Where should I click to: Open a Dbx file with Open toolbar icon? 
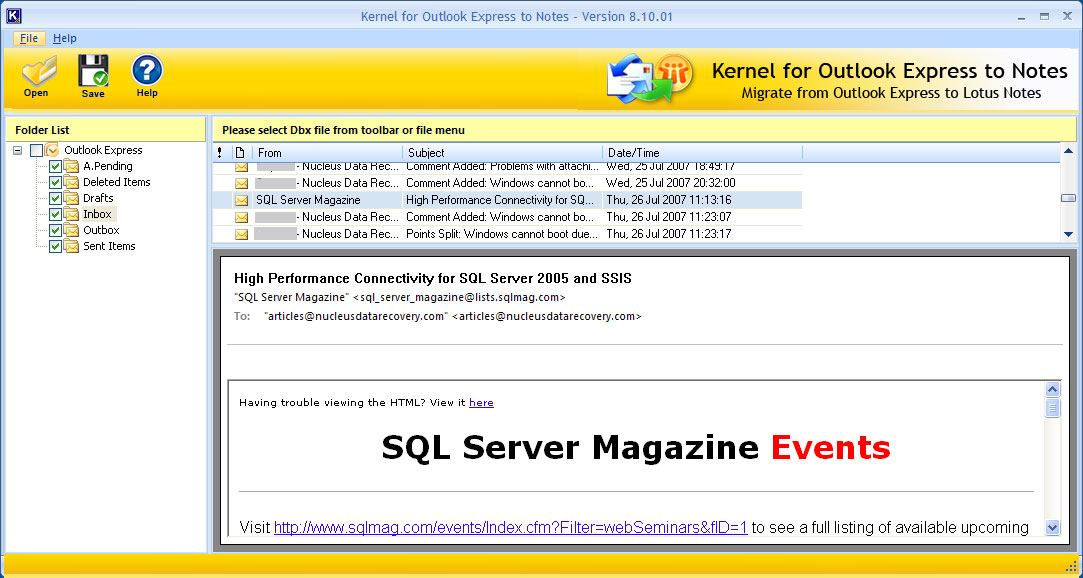pyautogui.click(x=38, y=76)
